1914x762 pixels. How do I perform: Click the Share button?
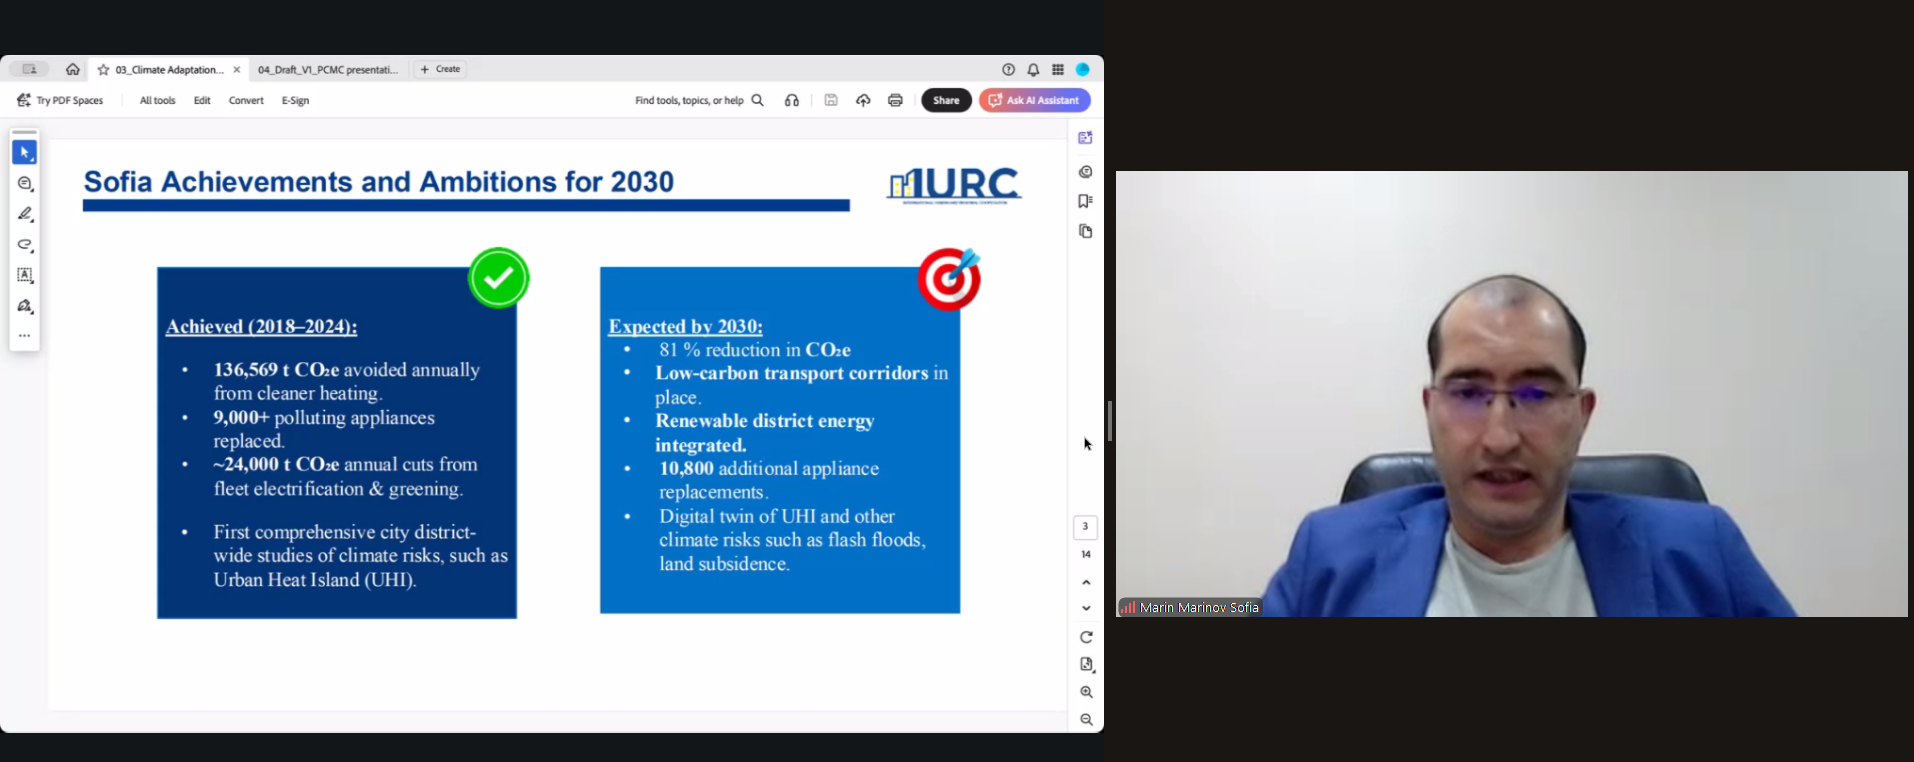(946, 100)
